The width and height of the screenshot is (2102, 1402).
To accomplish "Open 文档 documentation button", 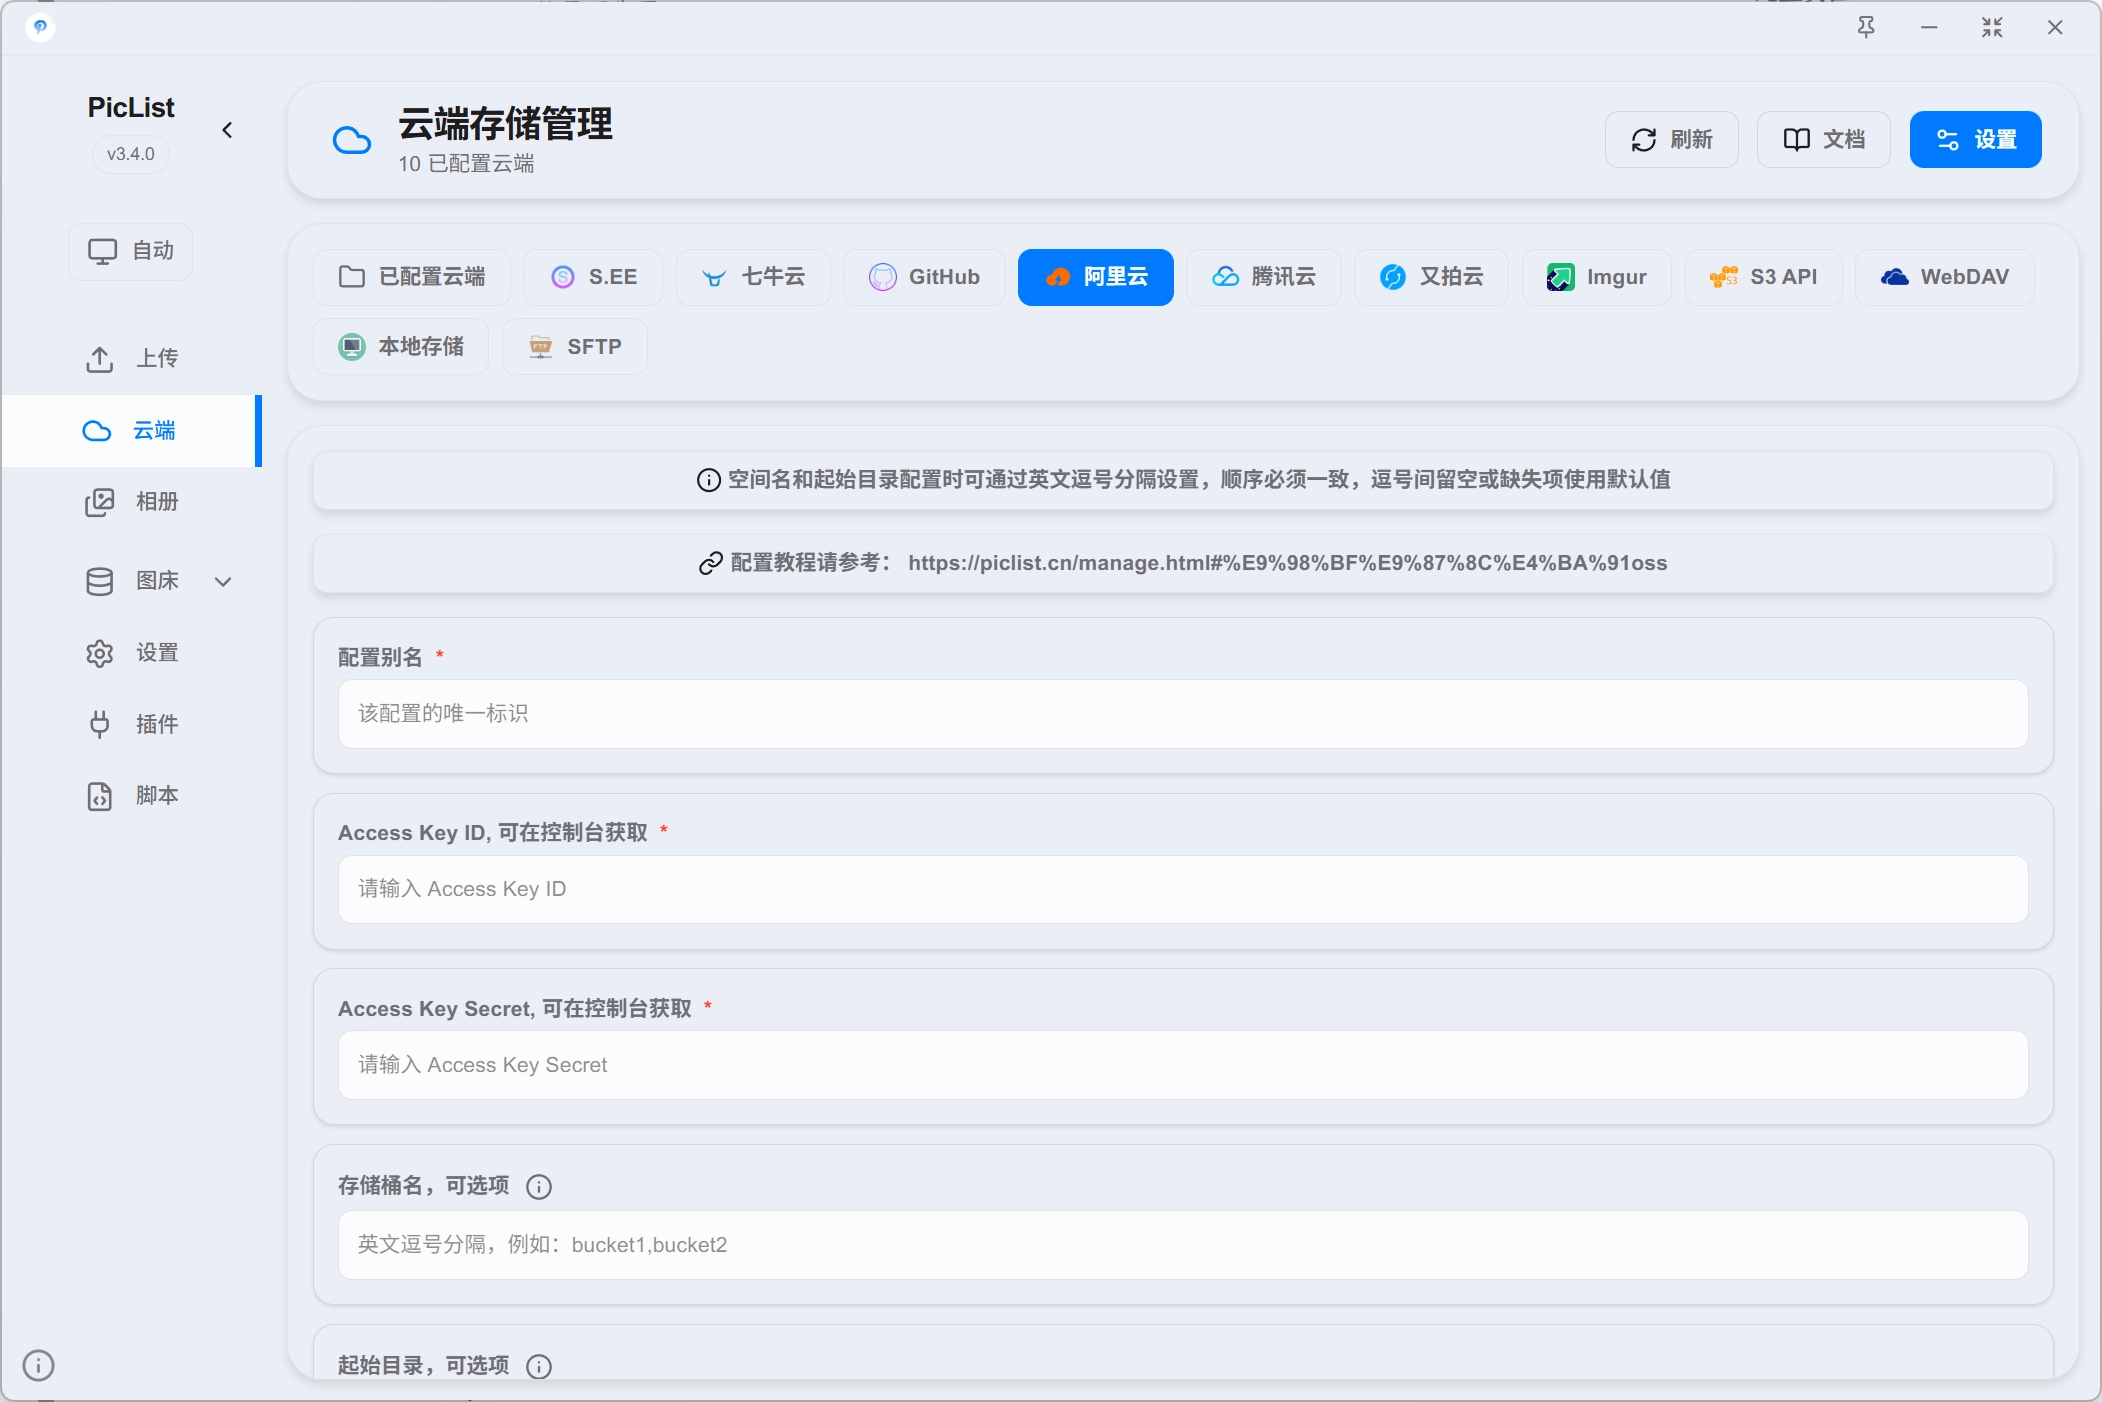I will coord(1824,139).
